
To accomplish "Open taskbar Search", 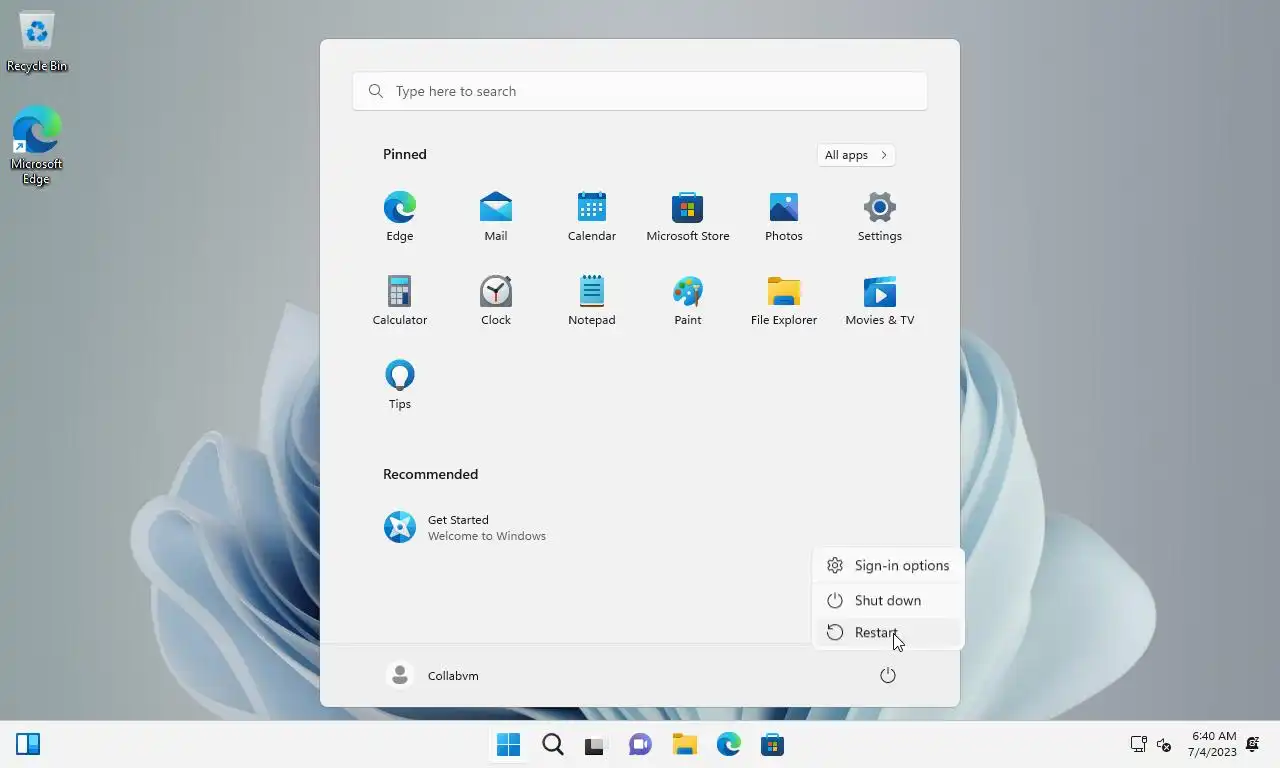I will 553,745.
